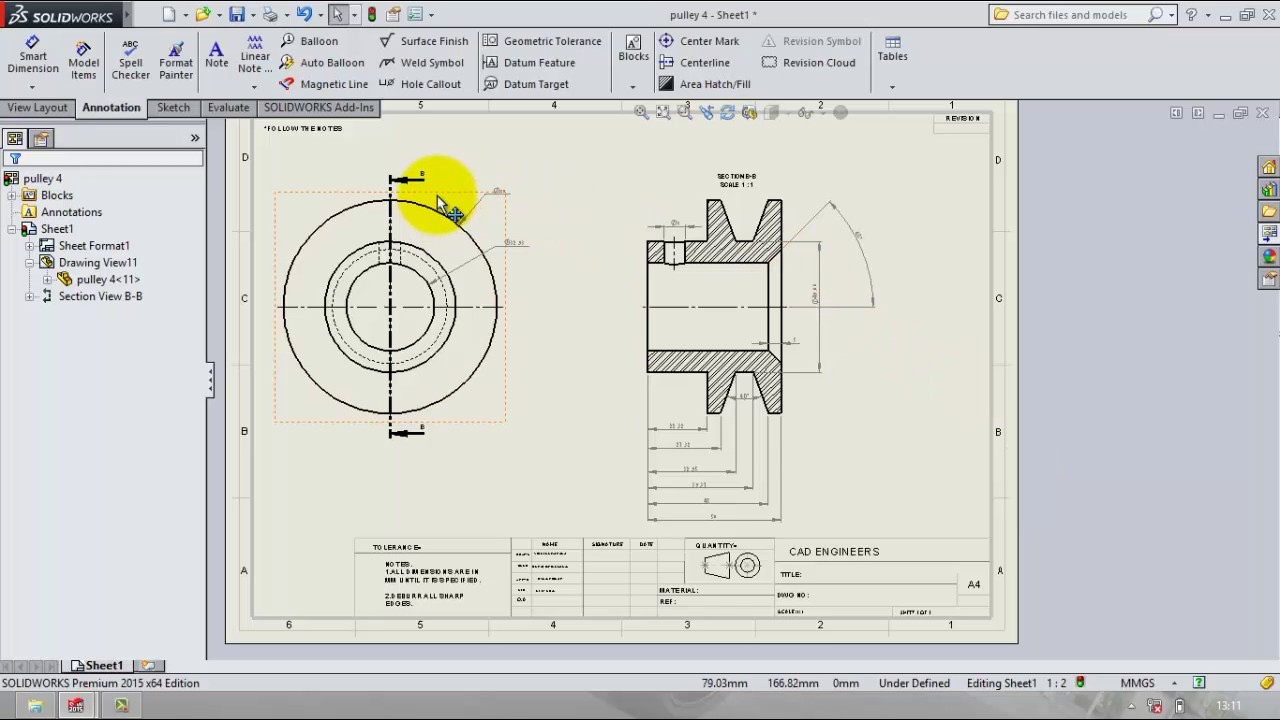Open the Options settings icon
This screenshot has height=720, width=1280.
pyautogui.click(x=415, y=14)
